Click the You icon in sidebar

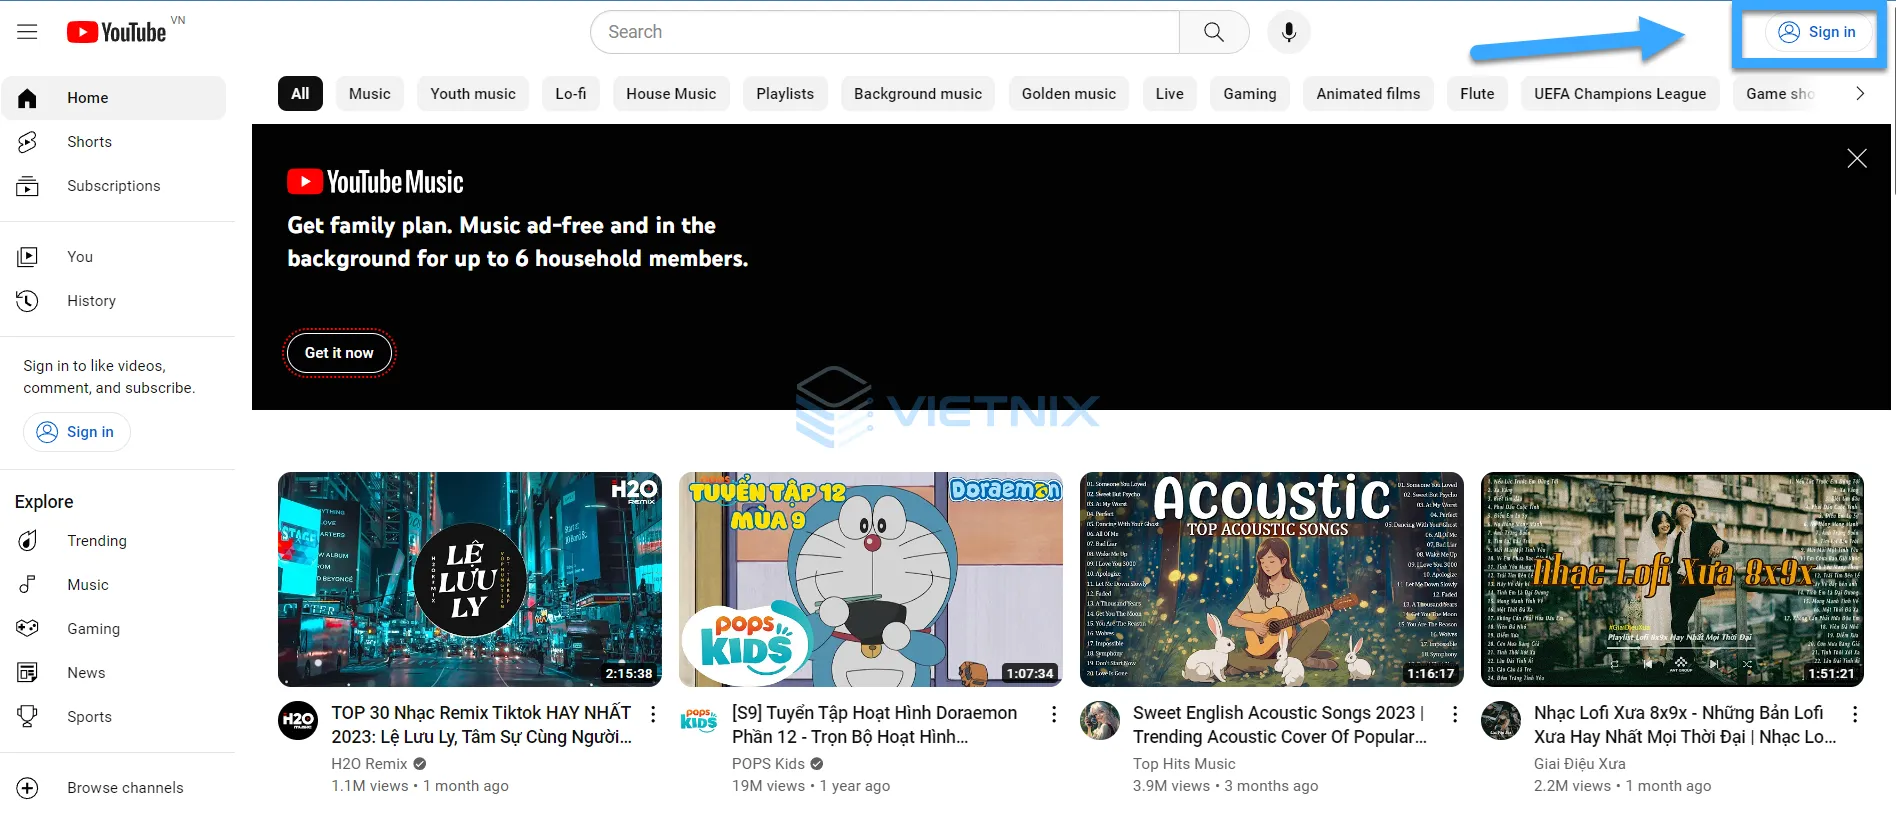[27, 257]
